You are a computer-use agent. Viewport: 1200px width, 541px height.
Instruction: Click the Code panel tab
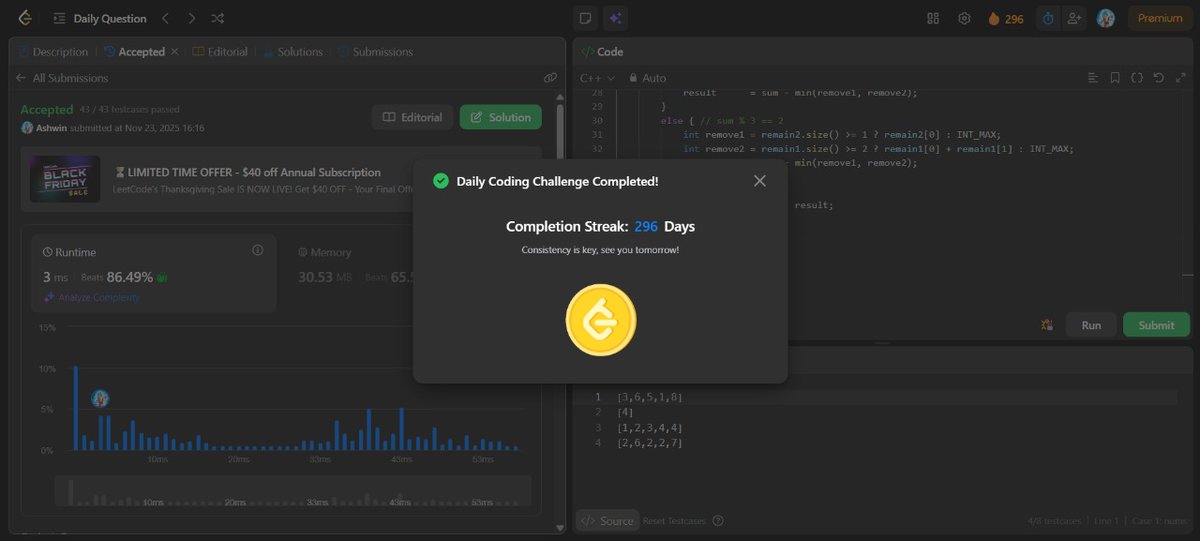(602, 52)
